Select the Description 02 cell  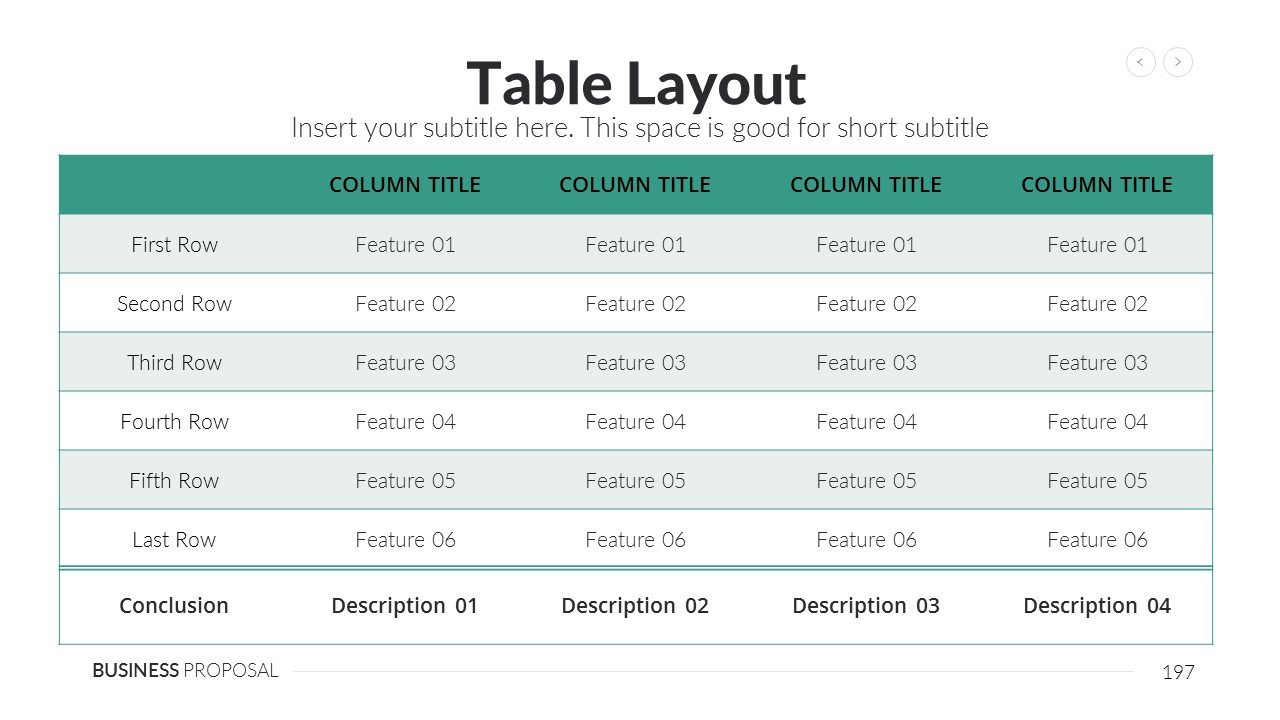click(635, 606)
